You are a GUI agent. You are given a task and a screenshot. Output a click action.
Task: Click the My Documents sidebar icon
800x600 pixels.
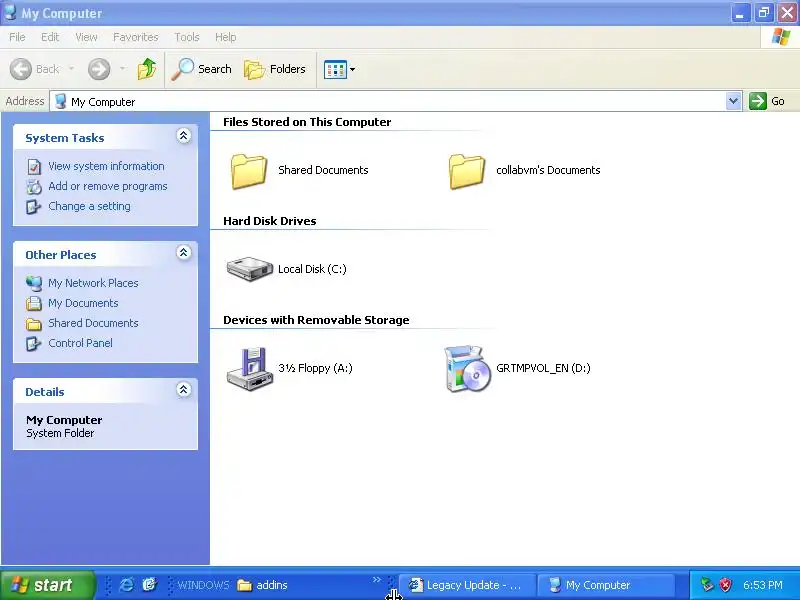pyautogui.click(x=34, y=304)
